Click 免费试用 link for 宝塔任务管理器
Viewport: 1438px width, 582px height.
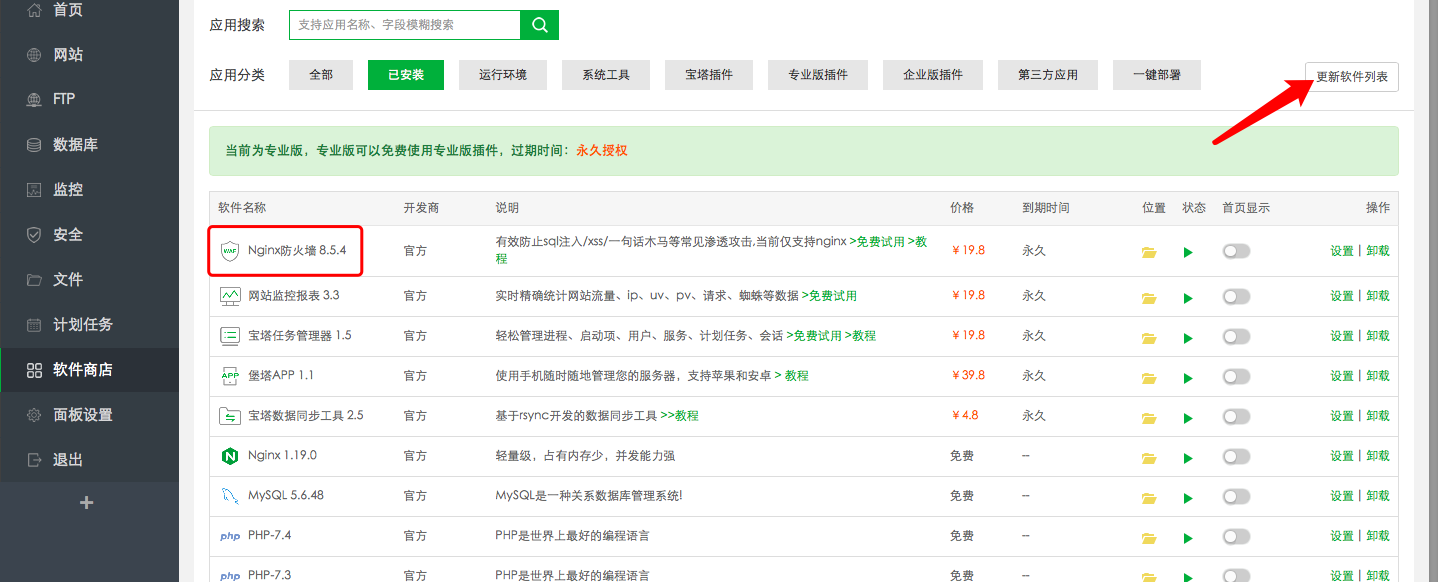[x=814, y=336]
